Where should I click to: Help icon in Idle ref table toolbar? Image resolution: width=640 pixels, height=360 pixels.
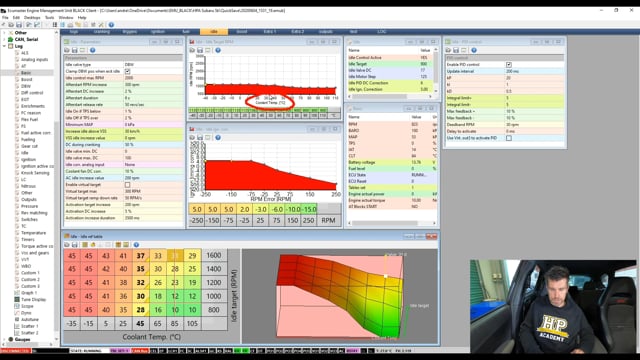click(136, 245)
